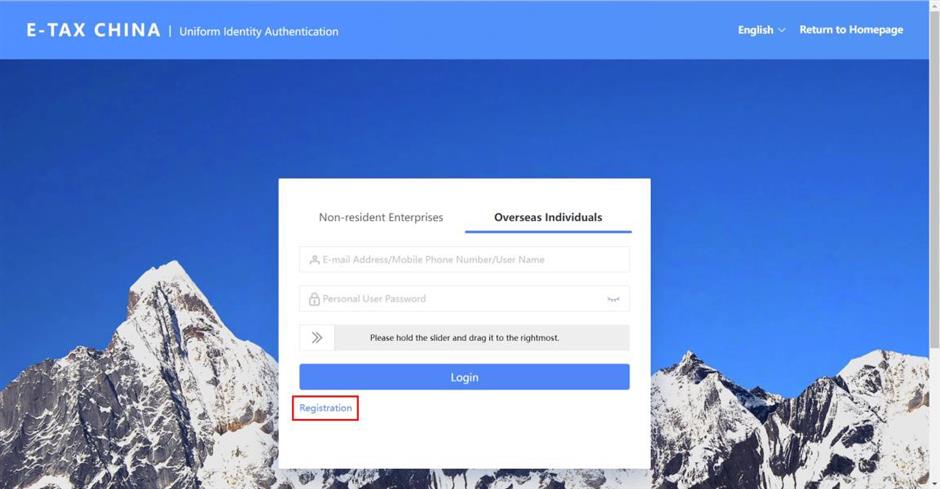
Task: Select the Overseas Individuals tab
Action: point(548,217)
